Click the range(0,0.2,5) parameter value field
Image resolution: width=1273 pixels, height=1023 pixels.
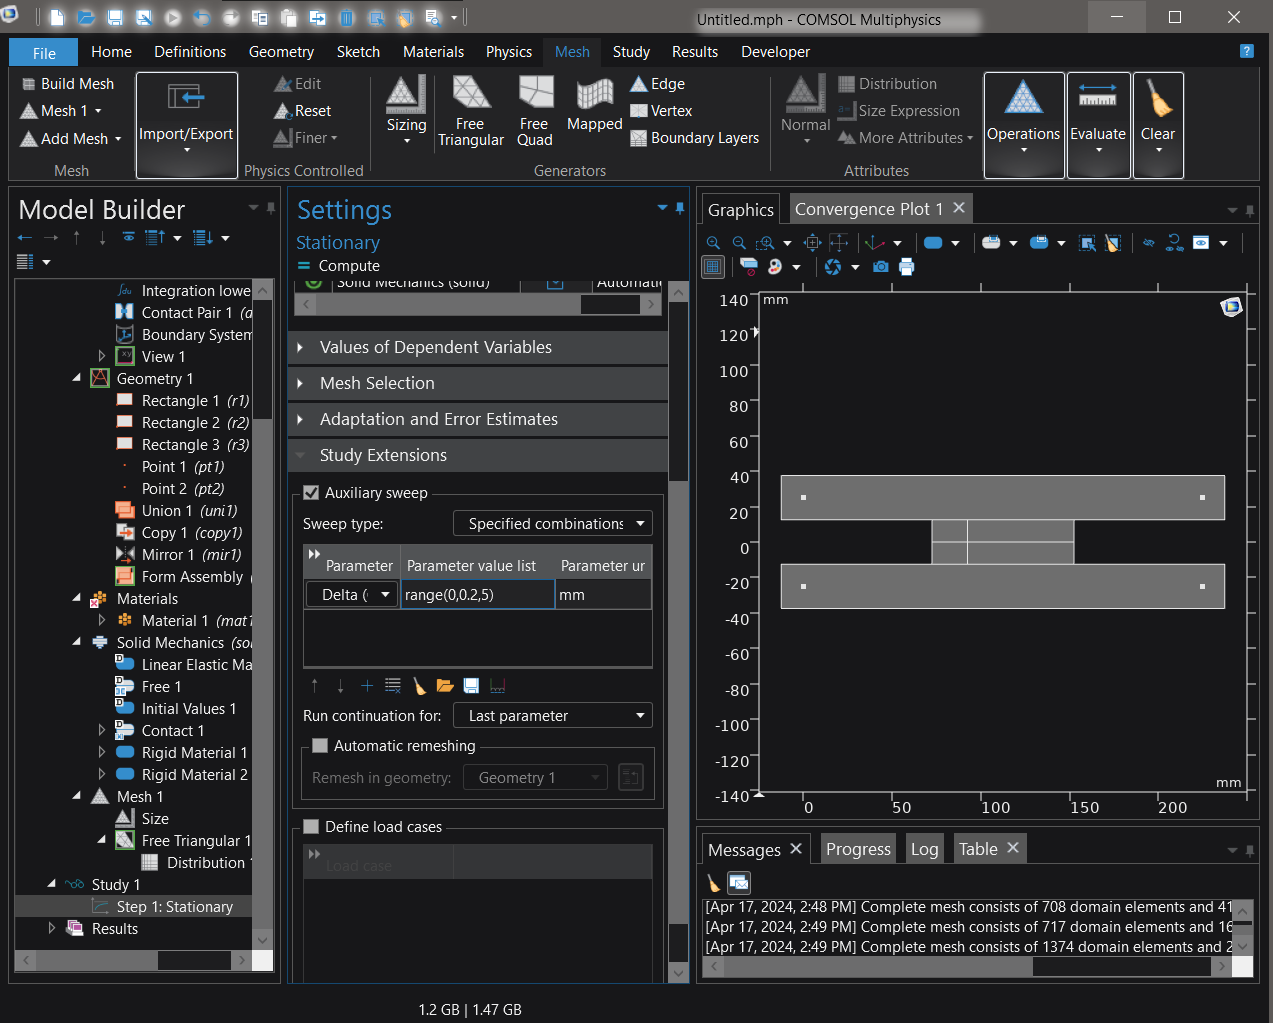click(477, 595)
